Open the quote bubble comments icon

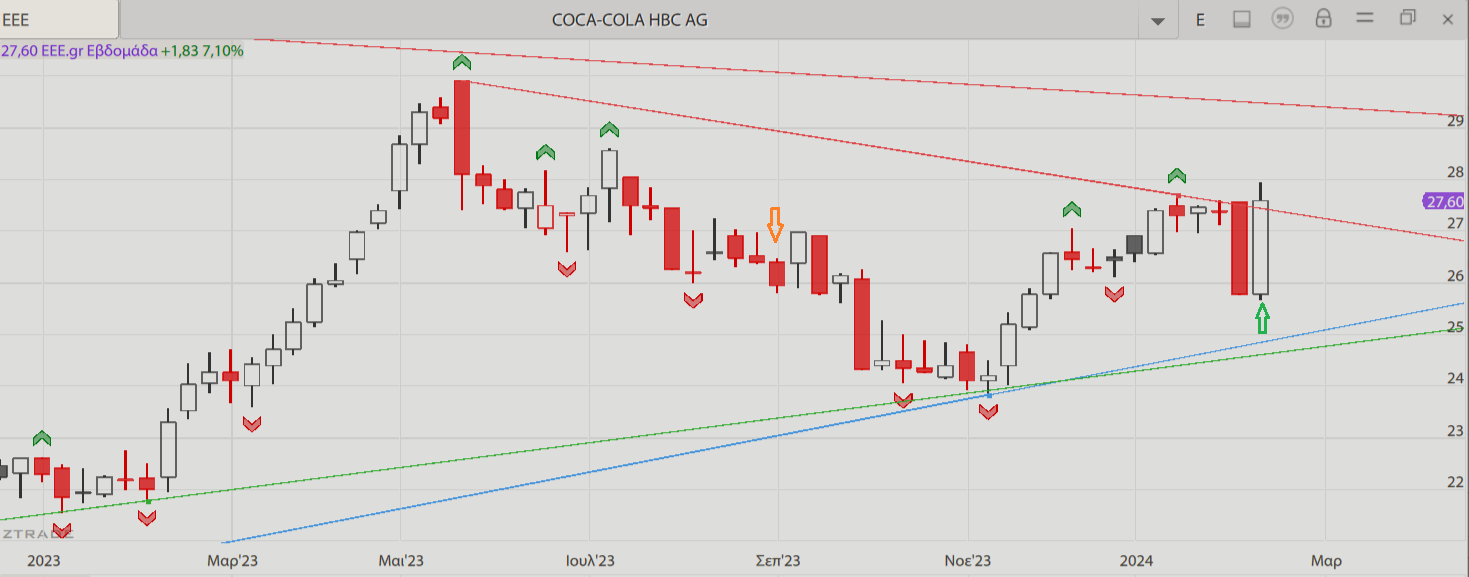click(1282, 19)
